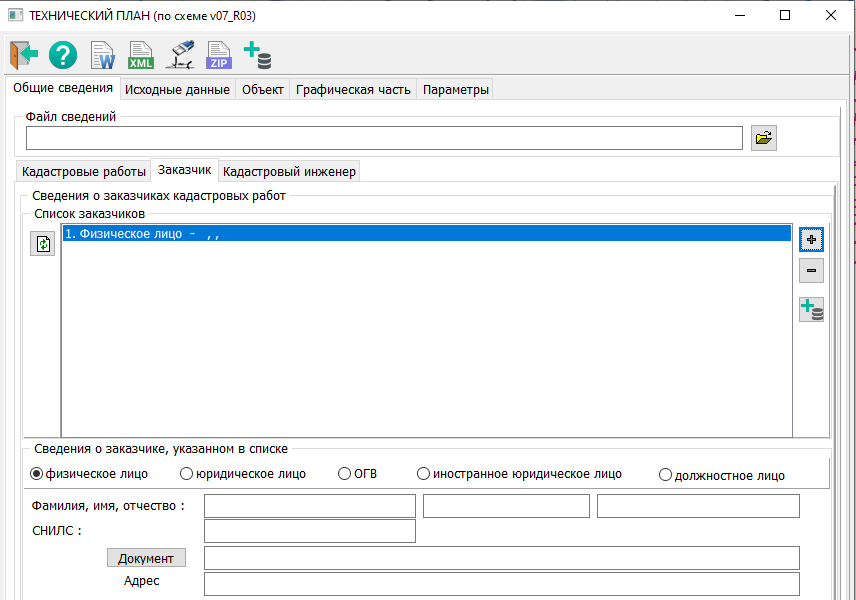Open the Кадастровый инженер tab
Viewport: 856px width, 600px height.
[x=289, y=171]
